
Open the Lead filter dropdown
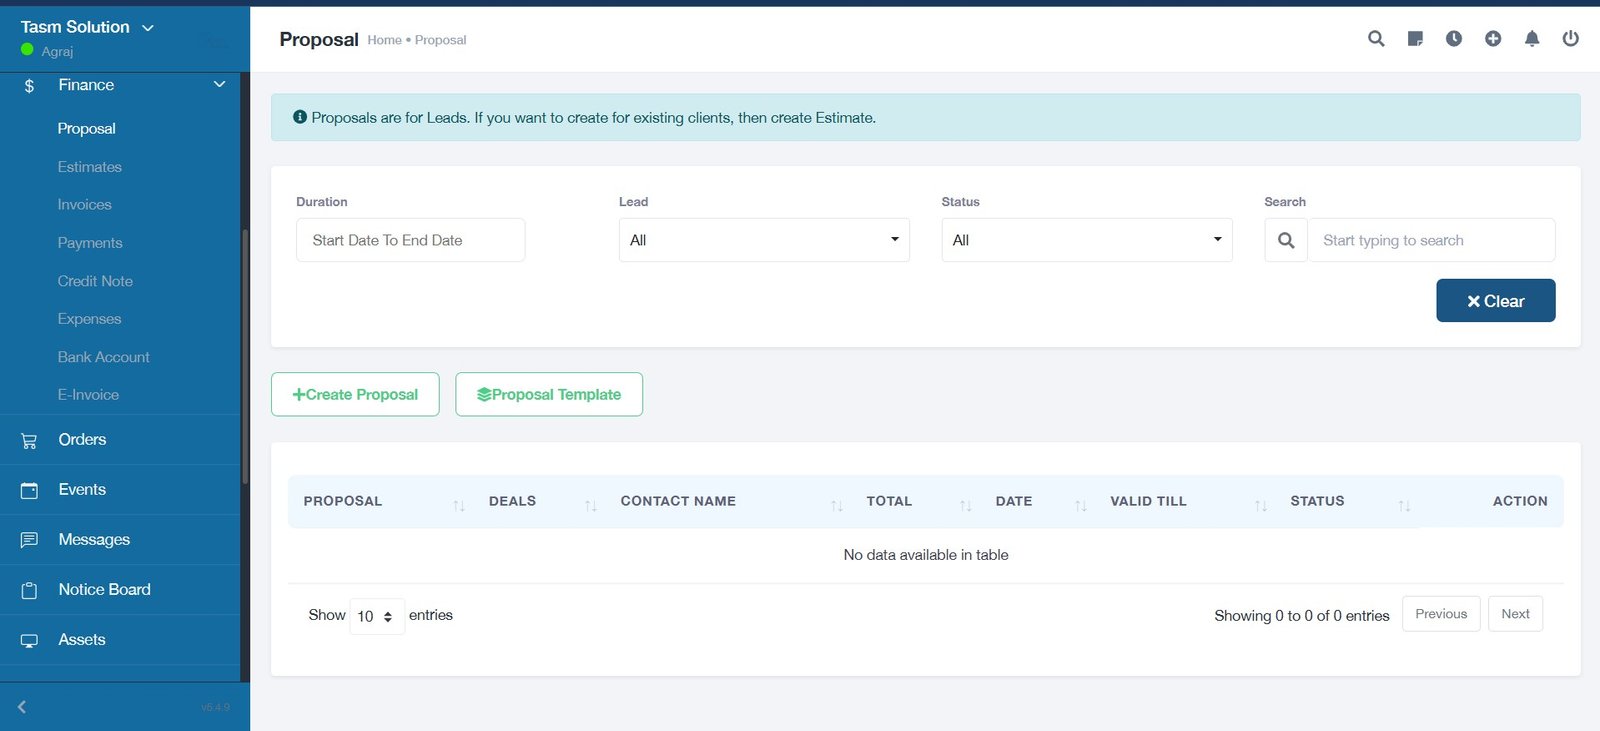pyautogui.click(x=764, y=240)
